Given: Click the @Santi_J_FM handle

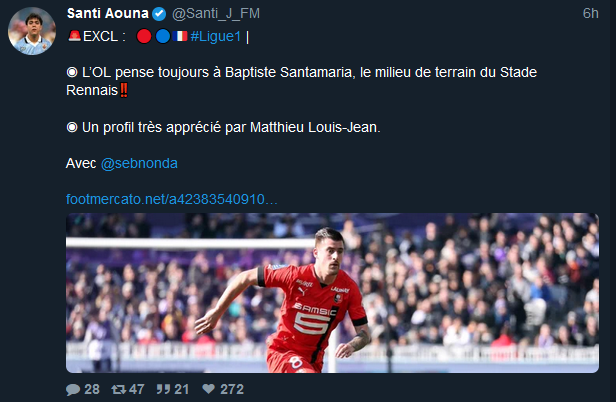Looking at the screenshot, I should [x=216, y=14].
